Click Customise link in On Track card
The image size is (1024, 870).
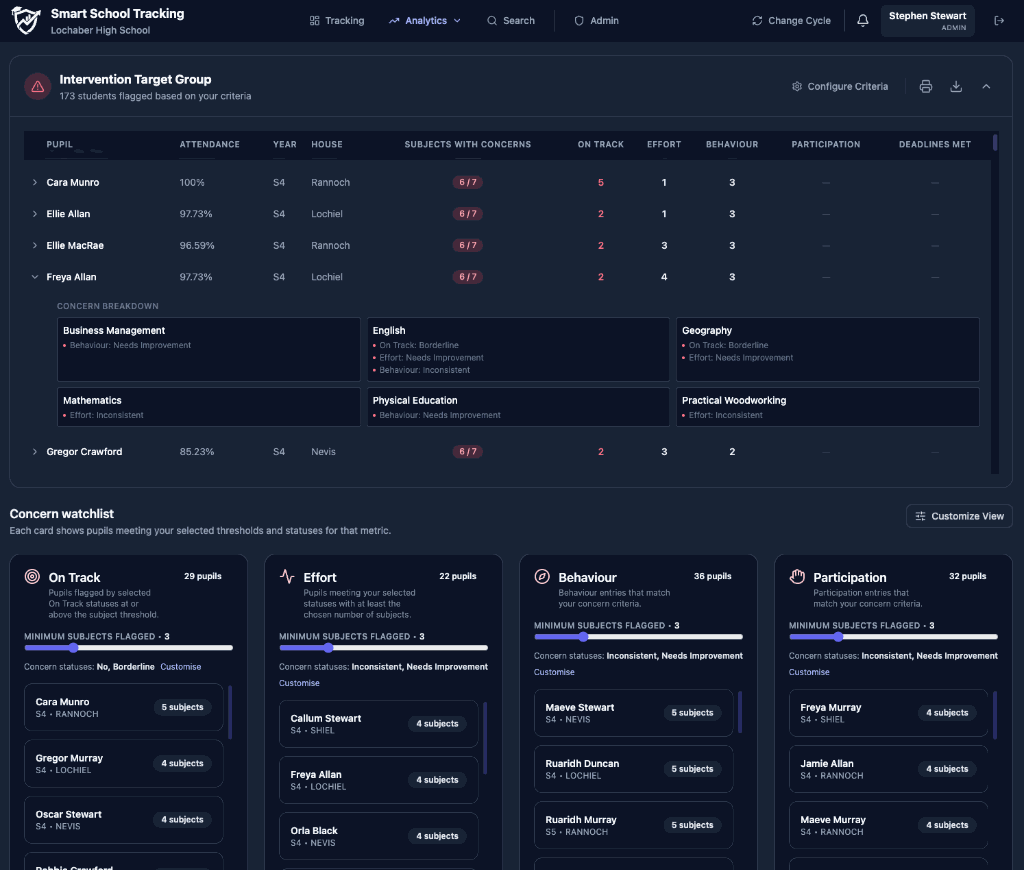click(x=181, y=667)
